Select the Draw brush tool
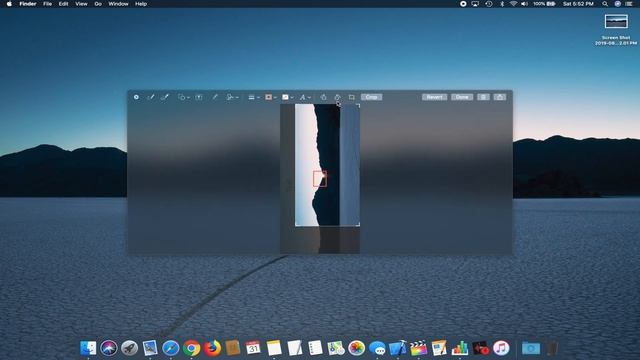Viewport: 640px width, 360px height. click(x=165, y=97)
